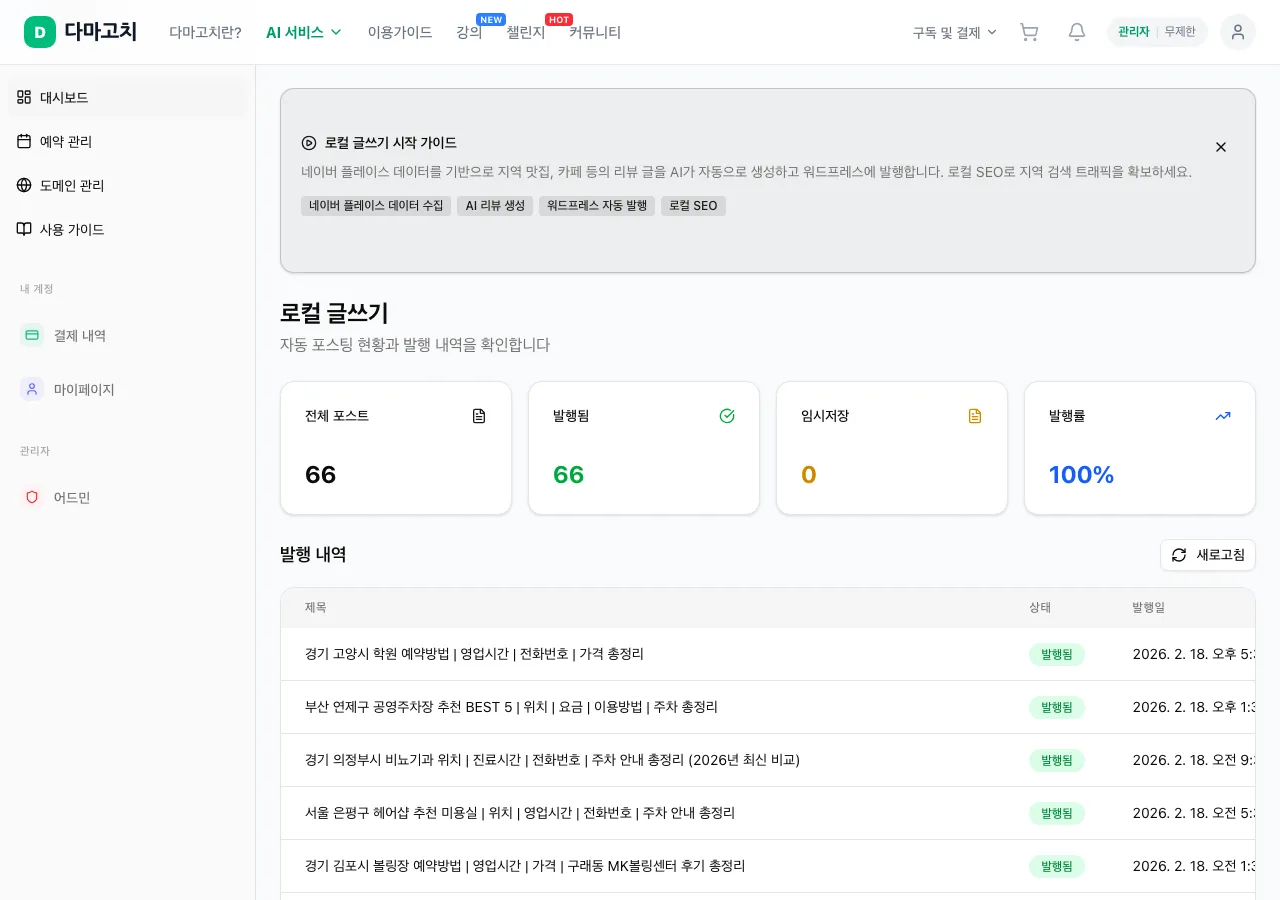Open 마이페이지 in the sidebar
This screenshot has width=1280, height=900.
[x=128, y=389]
